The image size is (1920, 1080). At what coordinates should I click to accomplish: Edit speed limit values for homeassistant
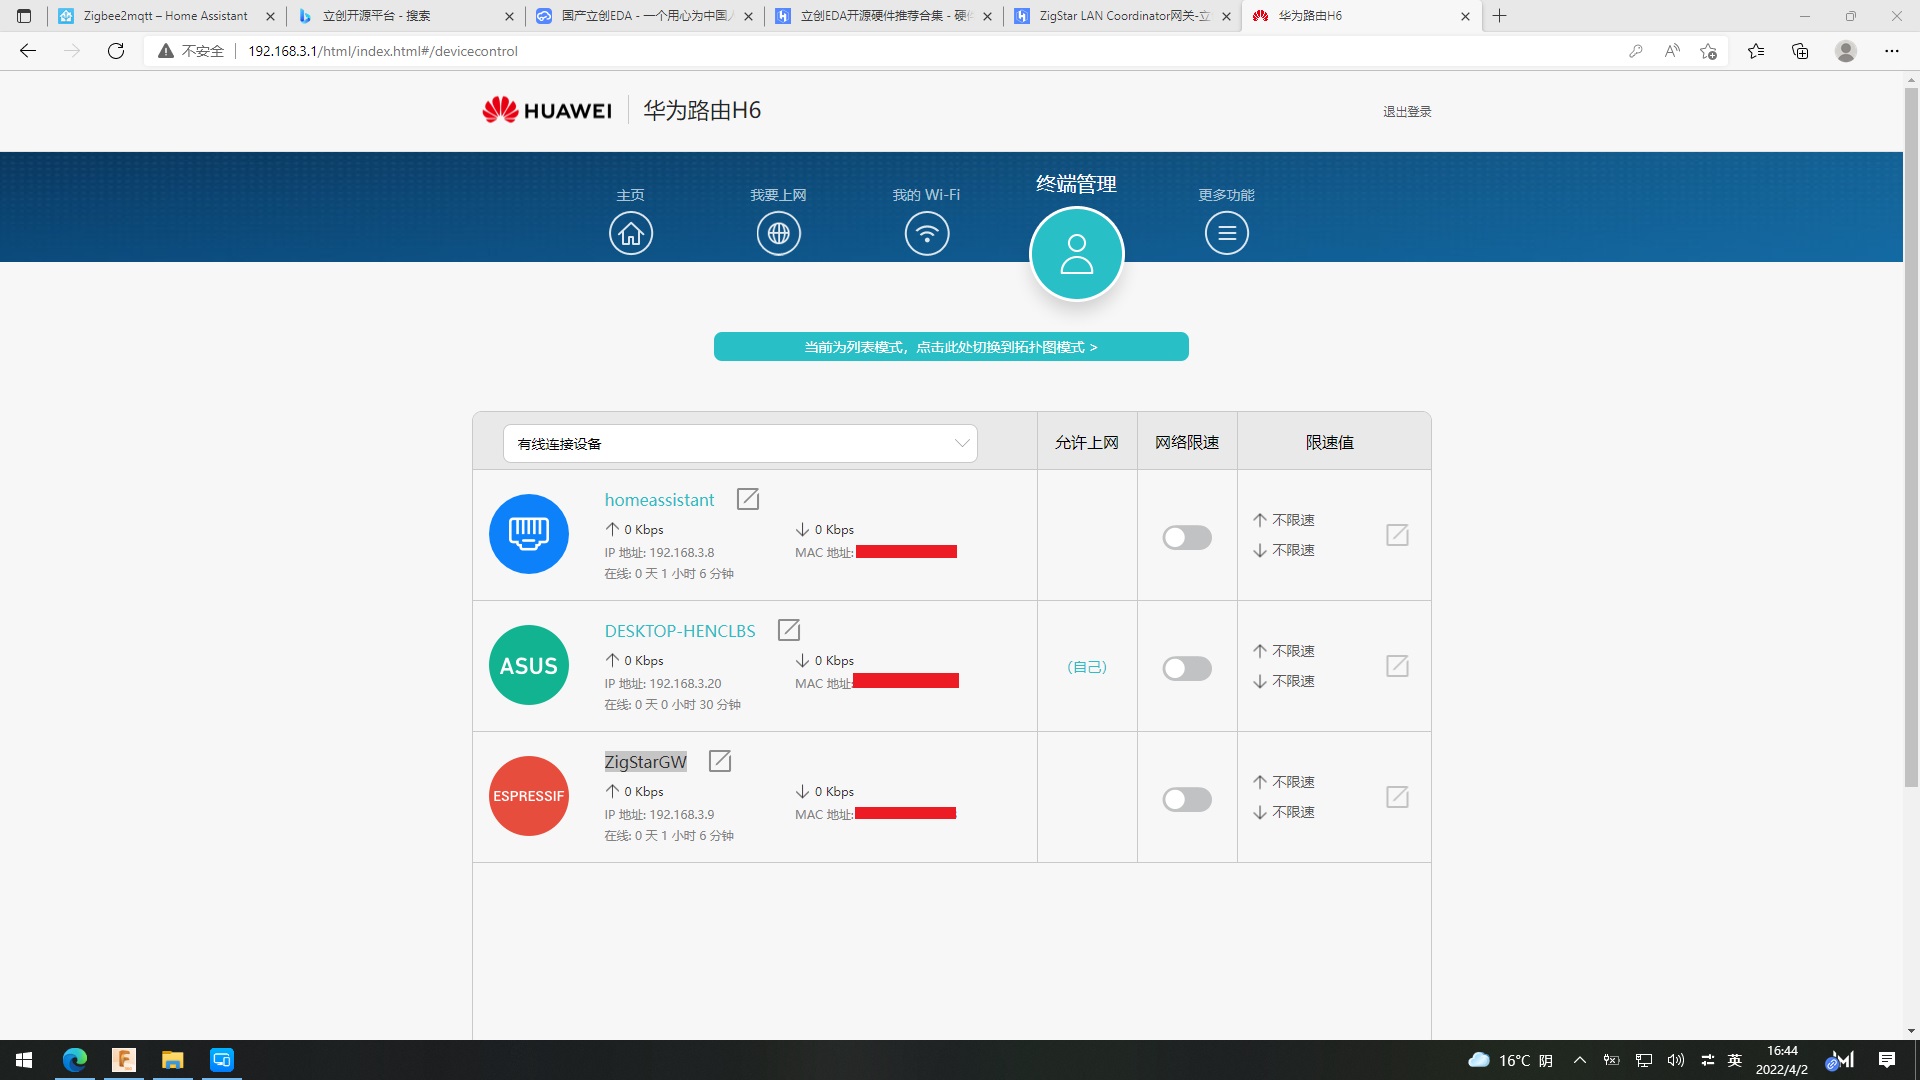click(1397, 535)
